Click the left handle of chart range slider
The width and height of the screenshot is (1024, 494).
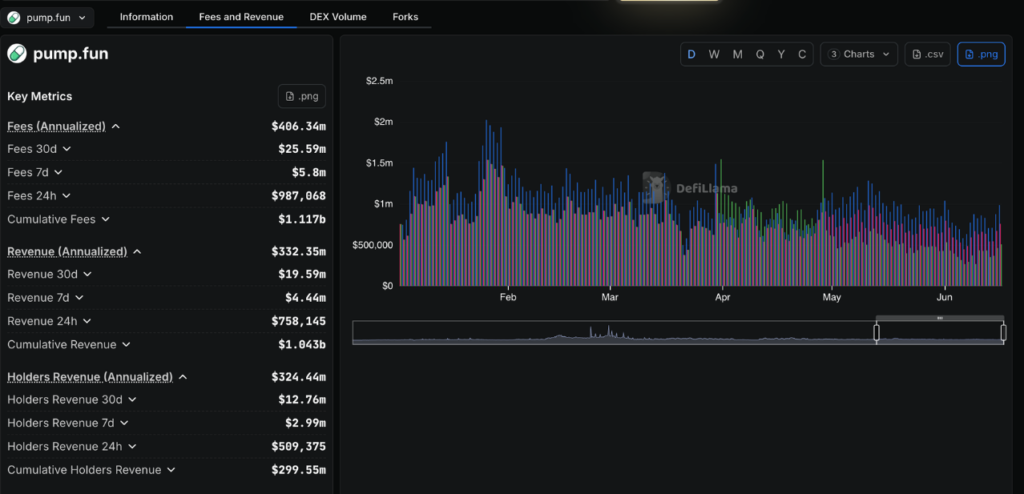876,333
